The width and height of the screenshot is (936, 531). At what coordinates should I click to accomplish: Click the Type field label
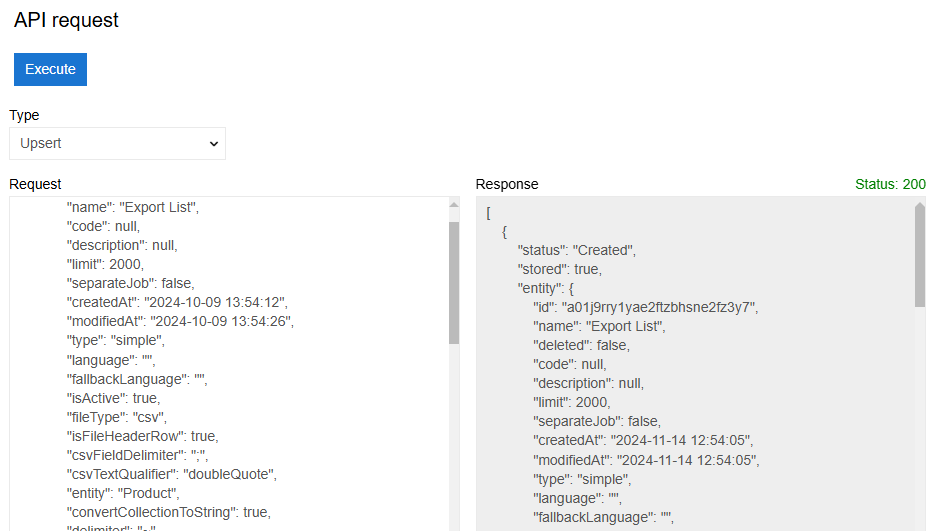tap(24, 115)
